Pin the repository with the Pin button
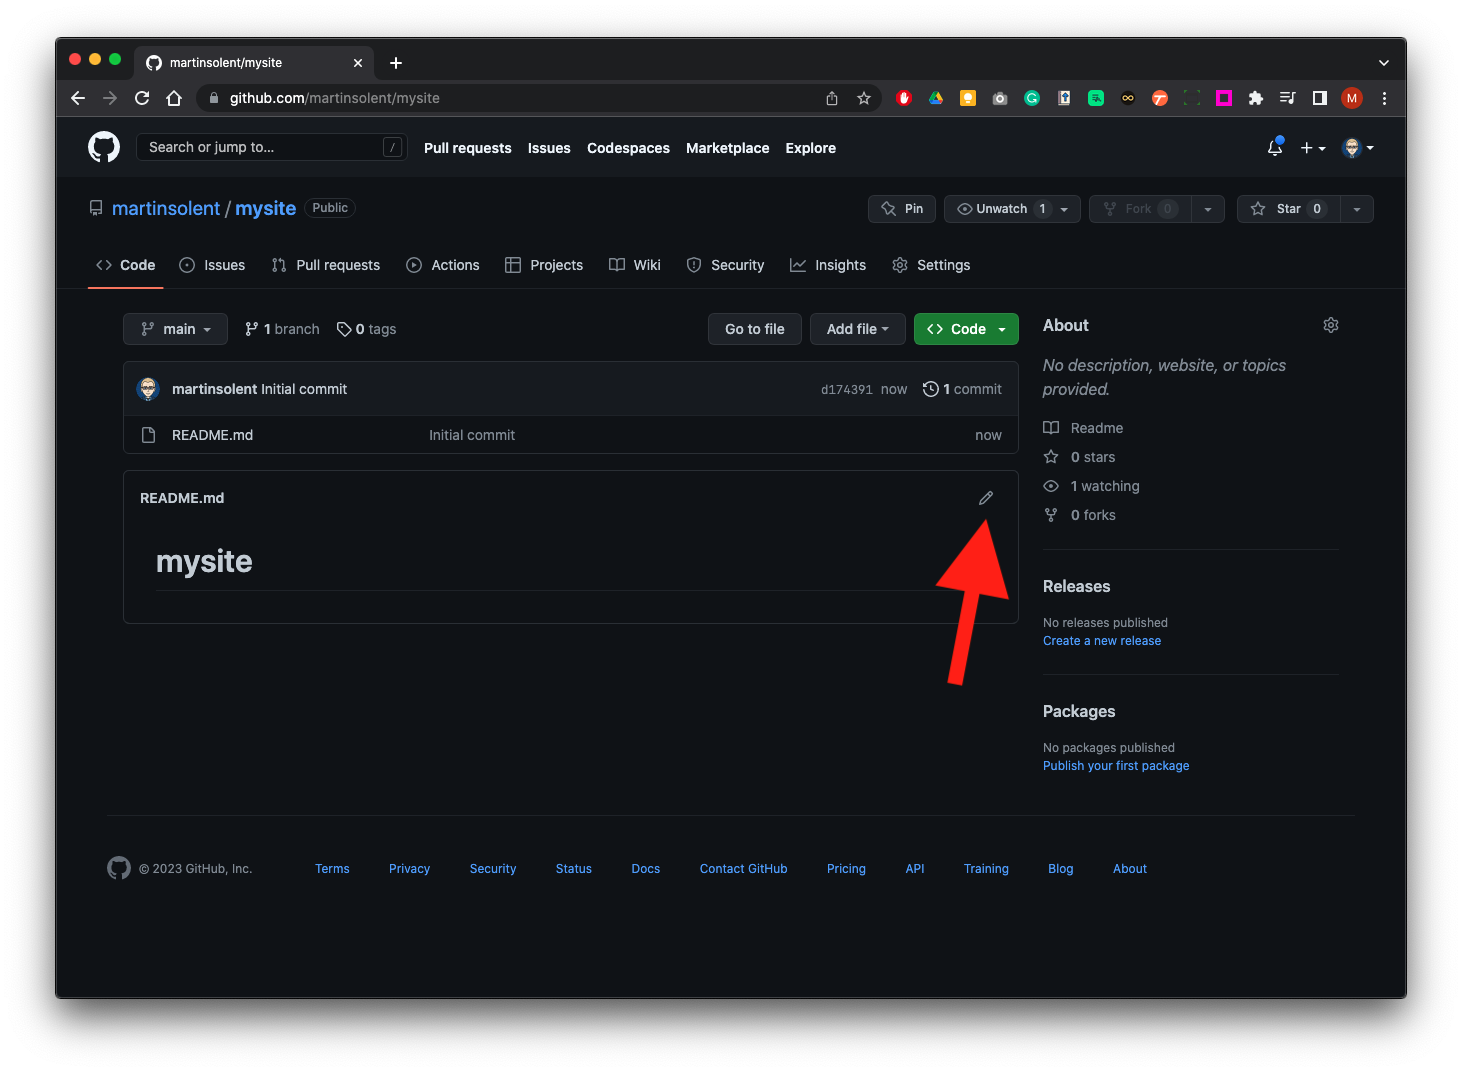This screenshot has width=1462, height=1072. click(x=902, y=209)
